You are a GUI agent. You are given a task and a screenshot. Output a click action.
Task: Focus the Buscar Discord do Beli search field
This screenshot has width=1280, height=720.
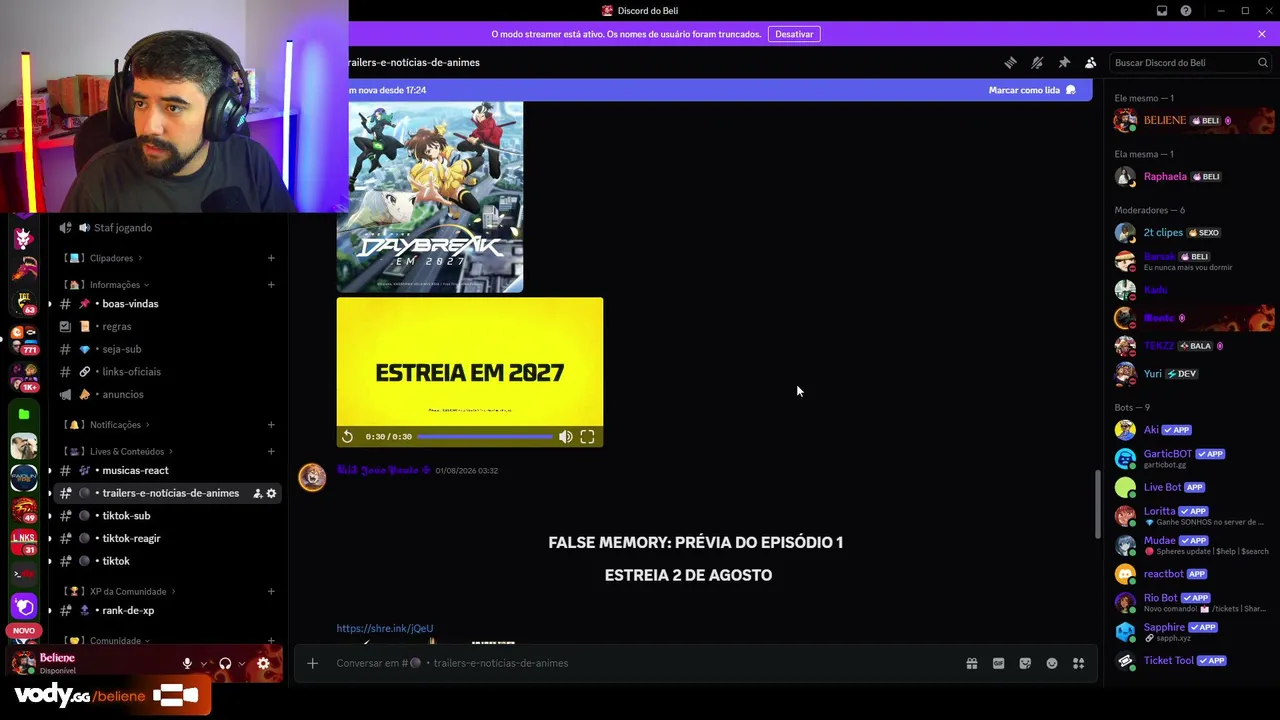tap(1191, 62)
